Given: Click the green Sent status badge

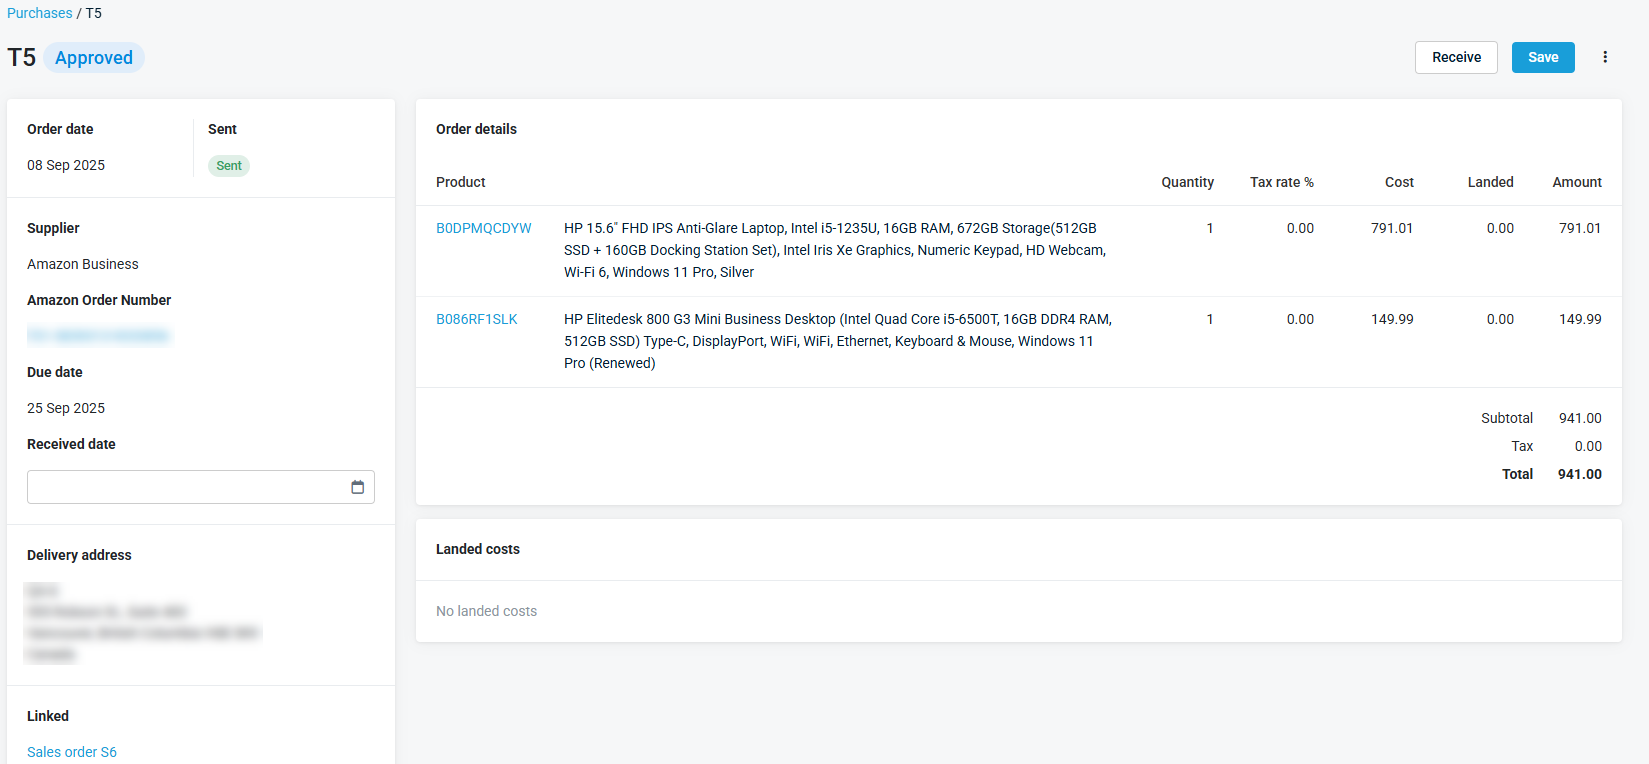Looking at the screenshot, I should (x=229, y=166).
